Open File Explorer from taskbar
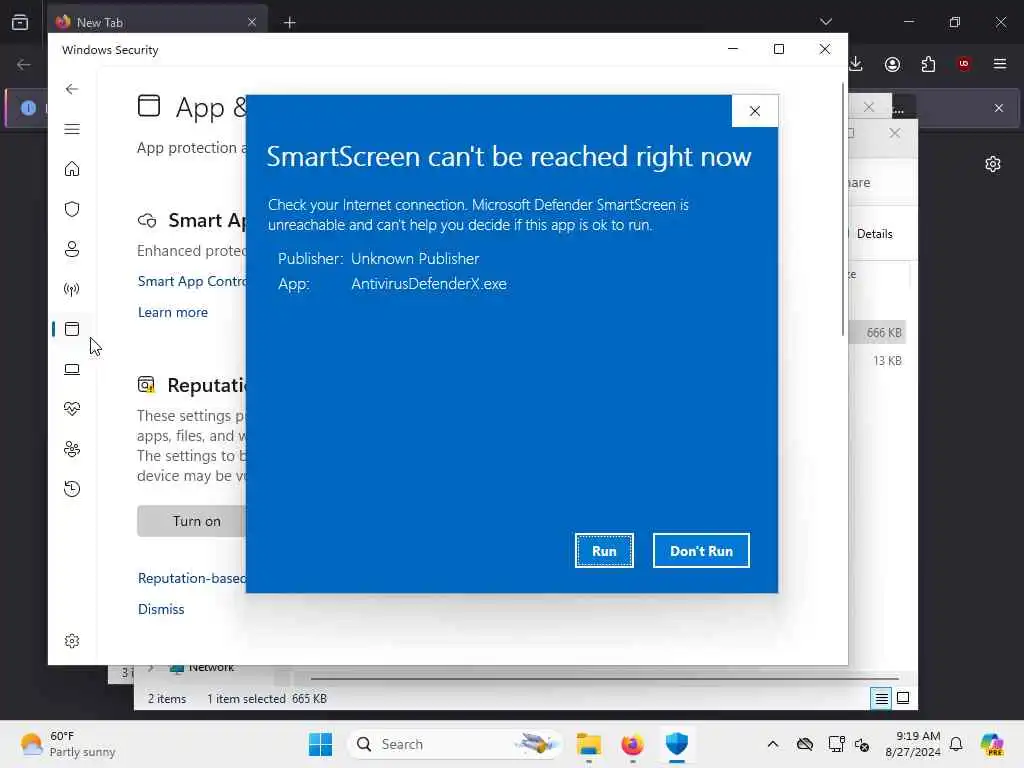This screenshot has height=768, width=1024. point(588,744)
